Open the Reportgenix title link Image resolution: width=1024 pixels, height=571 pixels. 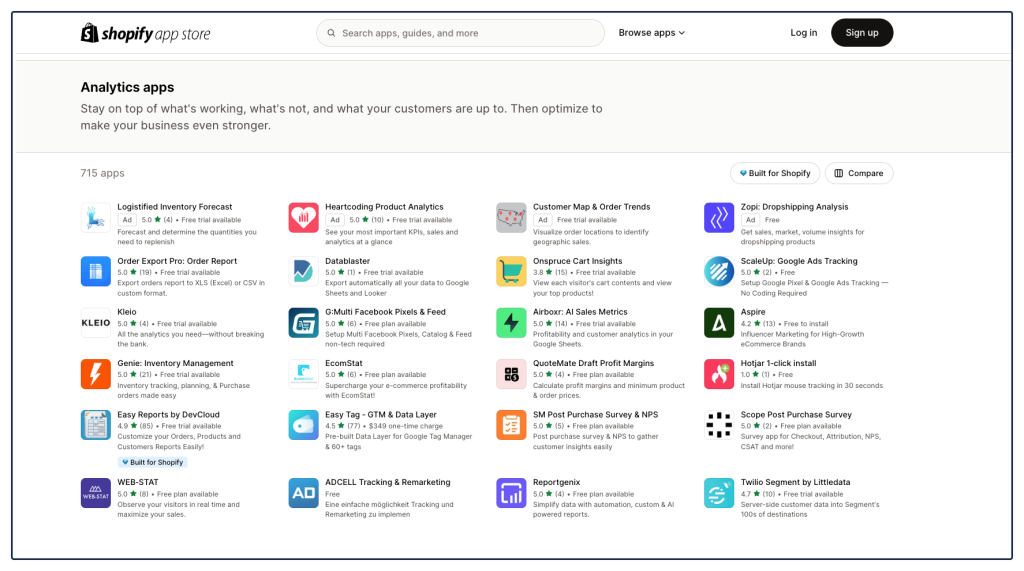[x=556, y=482]
